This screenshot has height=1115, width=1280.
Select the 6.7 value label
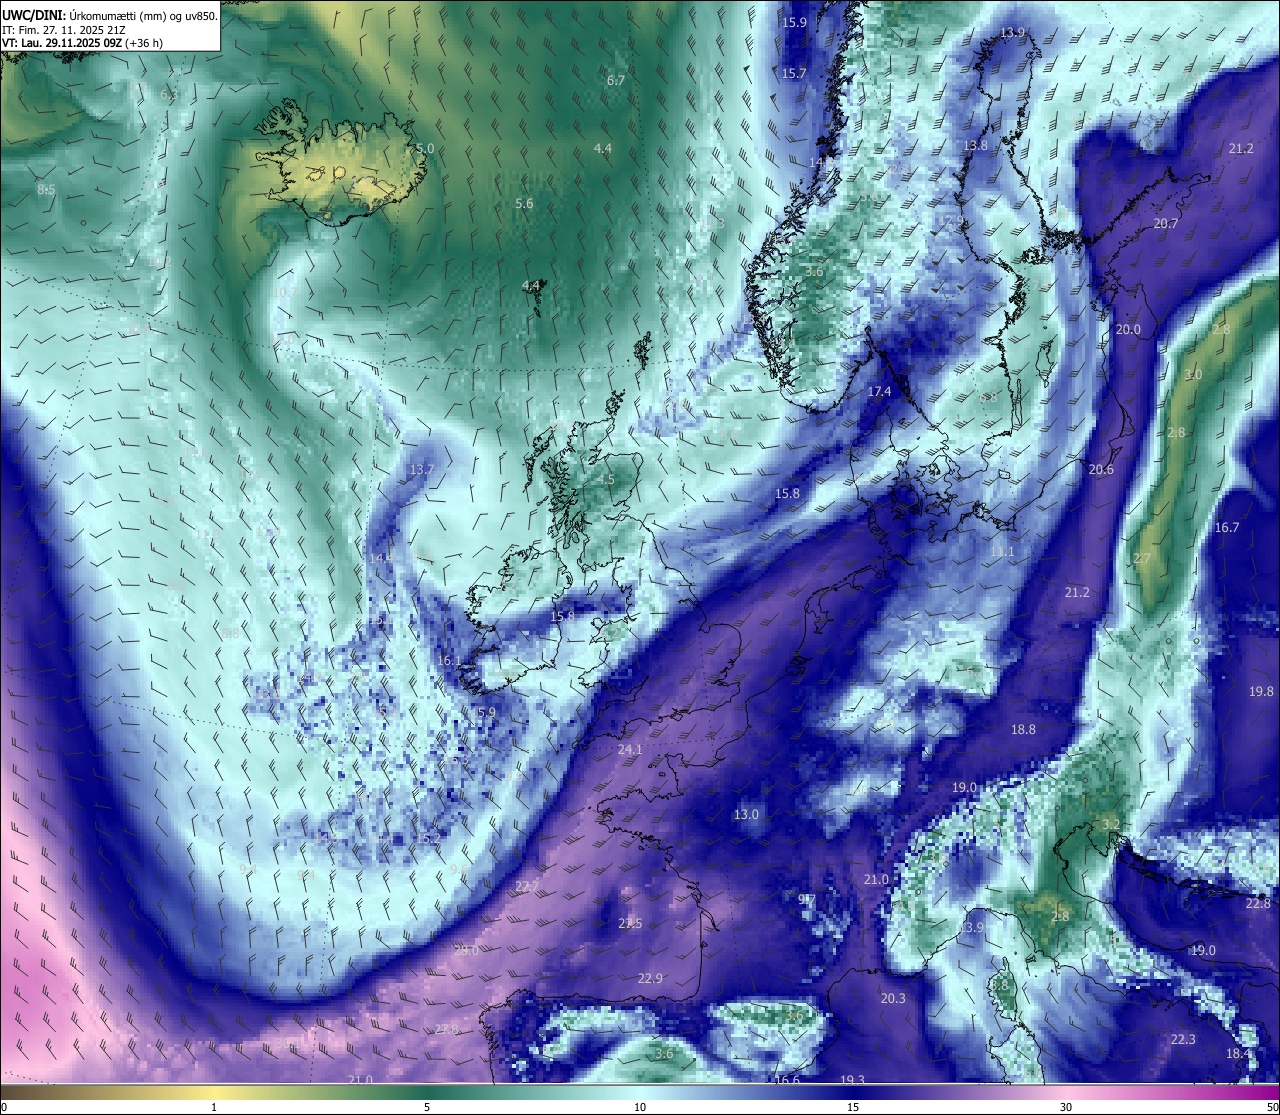click(616, 80)
